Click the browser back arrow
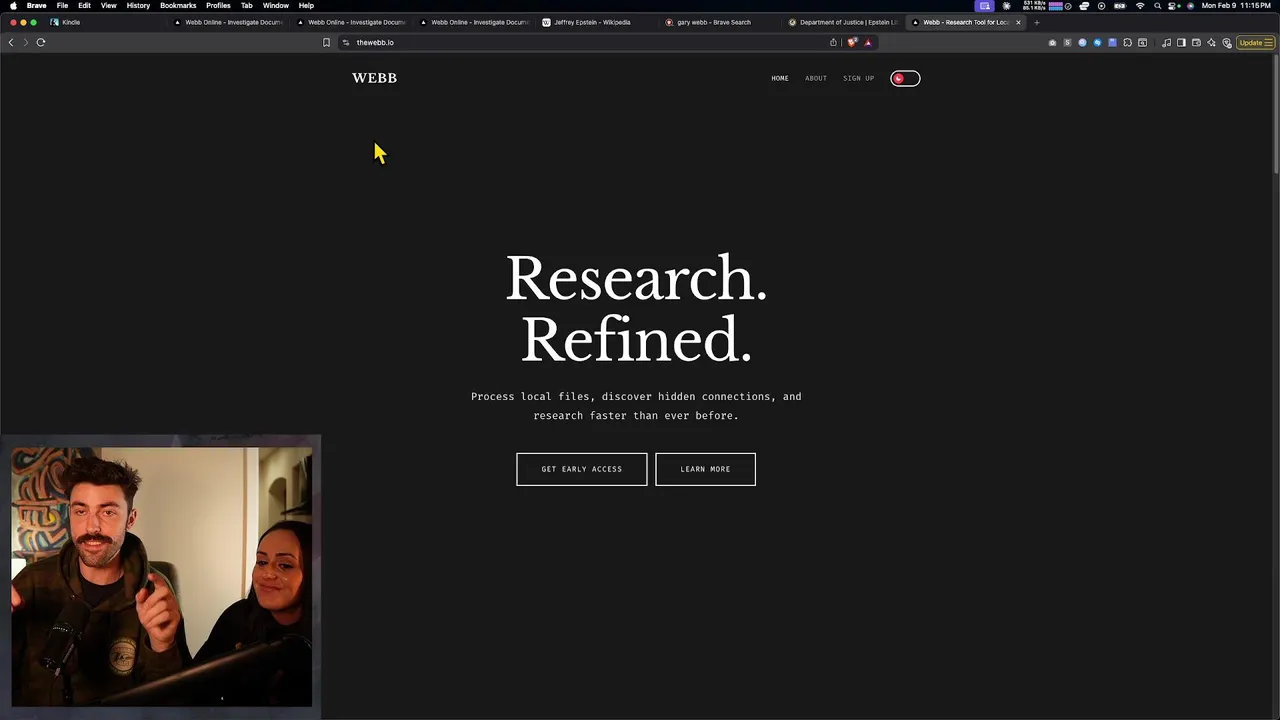Screen dimensions: 1280x720 point(11,42)
